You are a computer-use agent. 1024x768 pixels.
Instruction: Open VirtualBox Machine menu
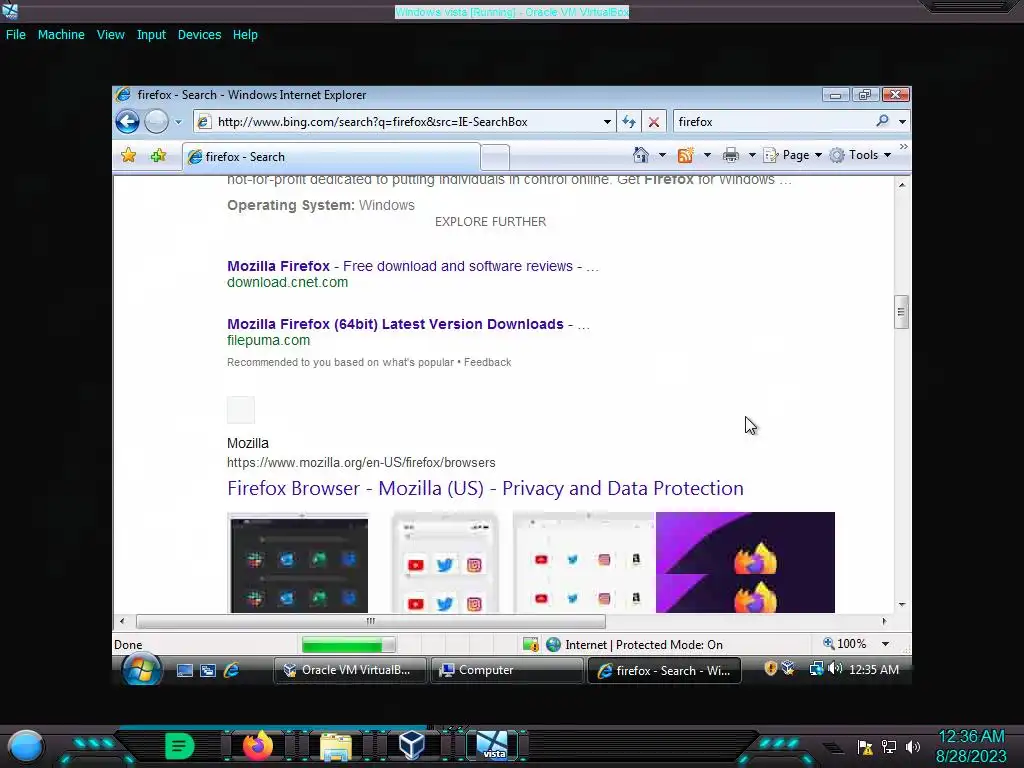tap(61, 35)
